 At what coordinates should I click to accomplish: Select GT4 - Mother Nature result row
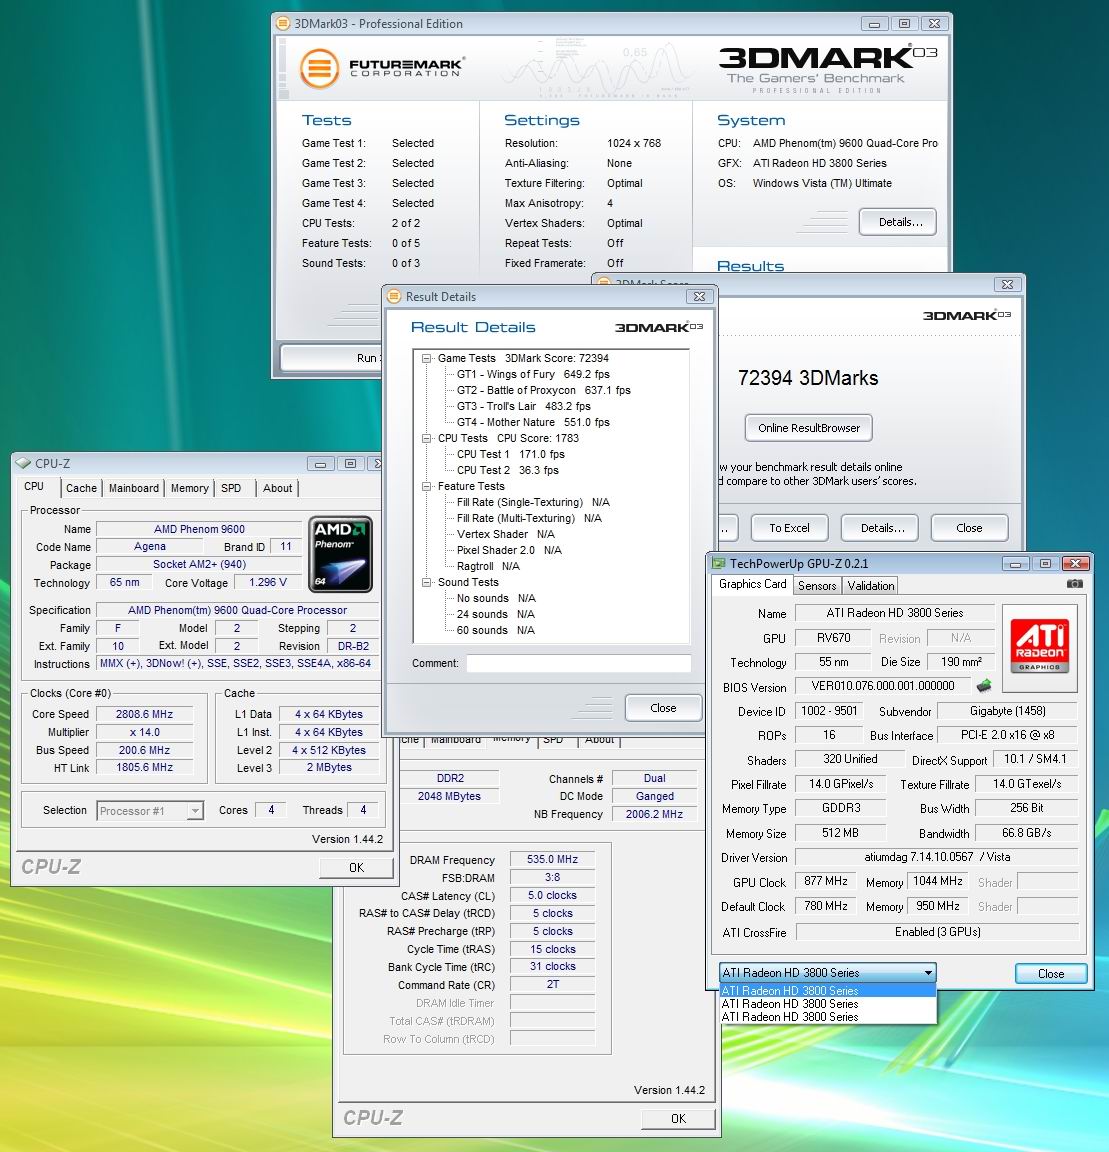(x=533, y=422)
